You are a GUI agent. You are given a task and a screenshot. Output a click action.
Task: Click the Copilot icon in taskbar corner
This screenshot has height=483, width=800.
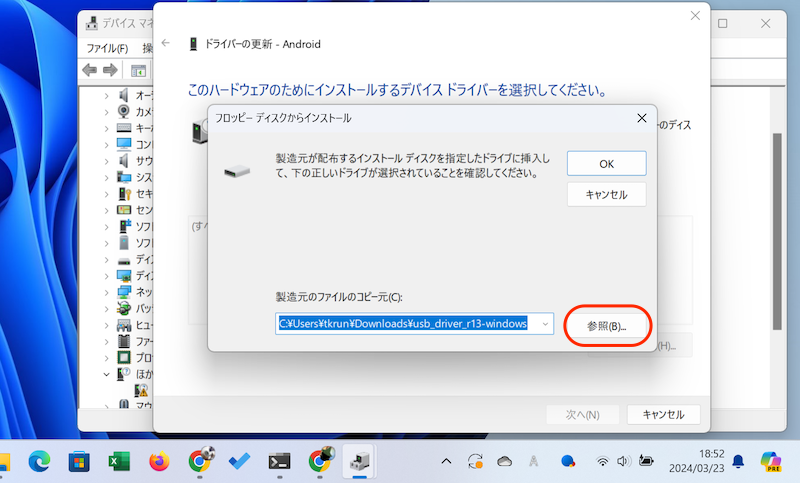[x=771, y=461]
